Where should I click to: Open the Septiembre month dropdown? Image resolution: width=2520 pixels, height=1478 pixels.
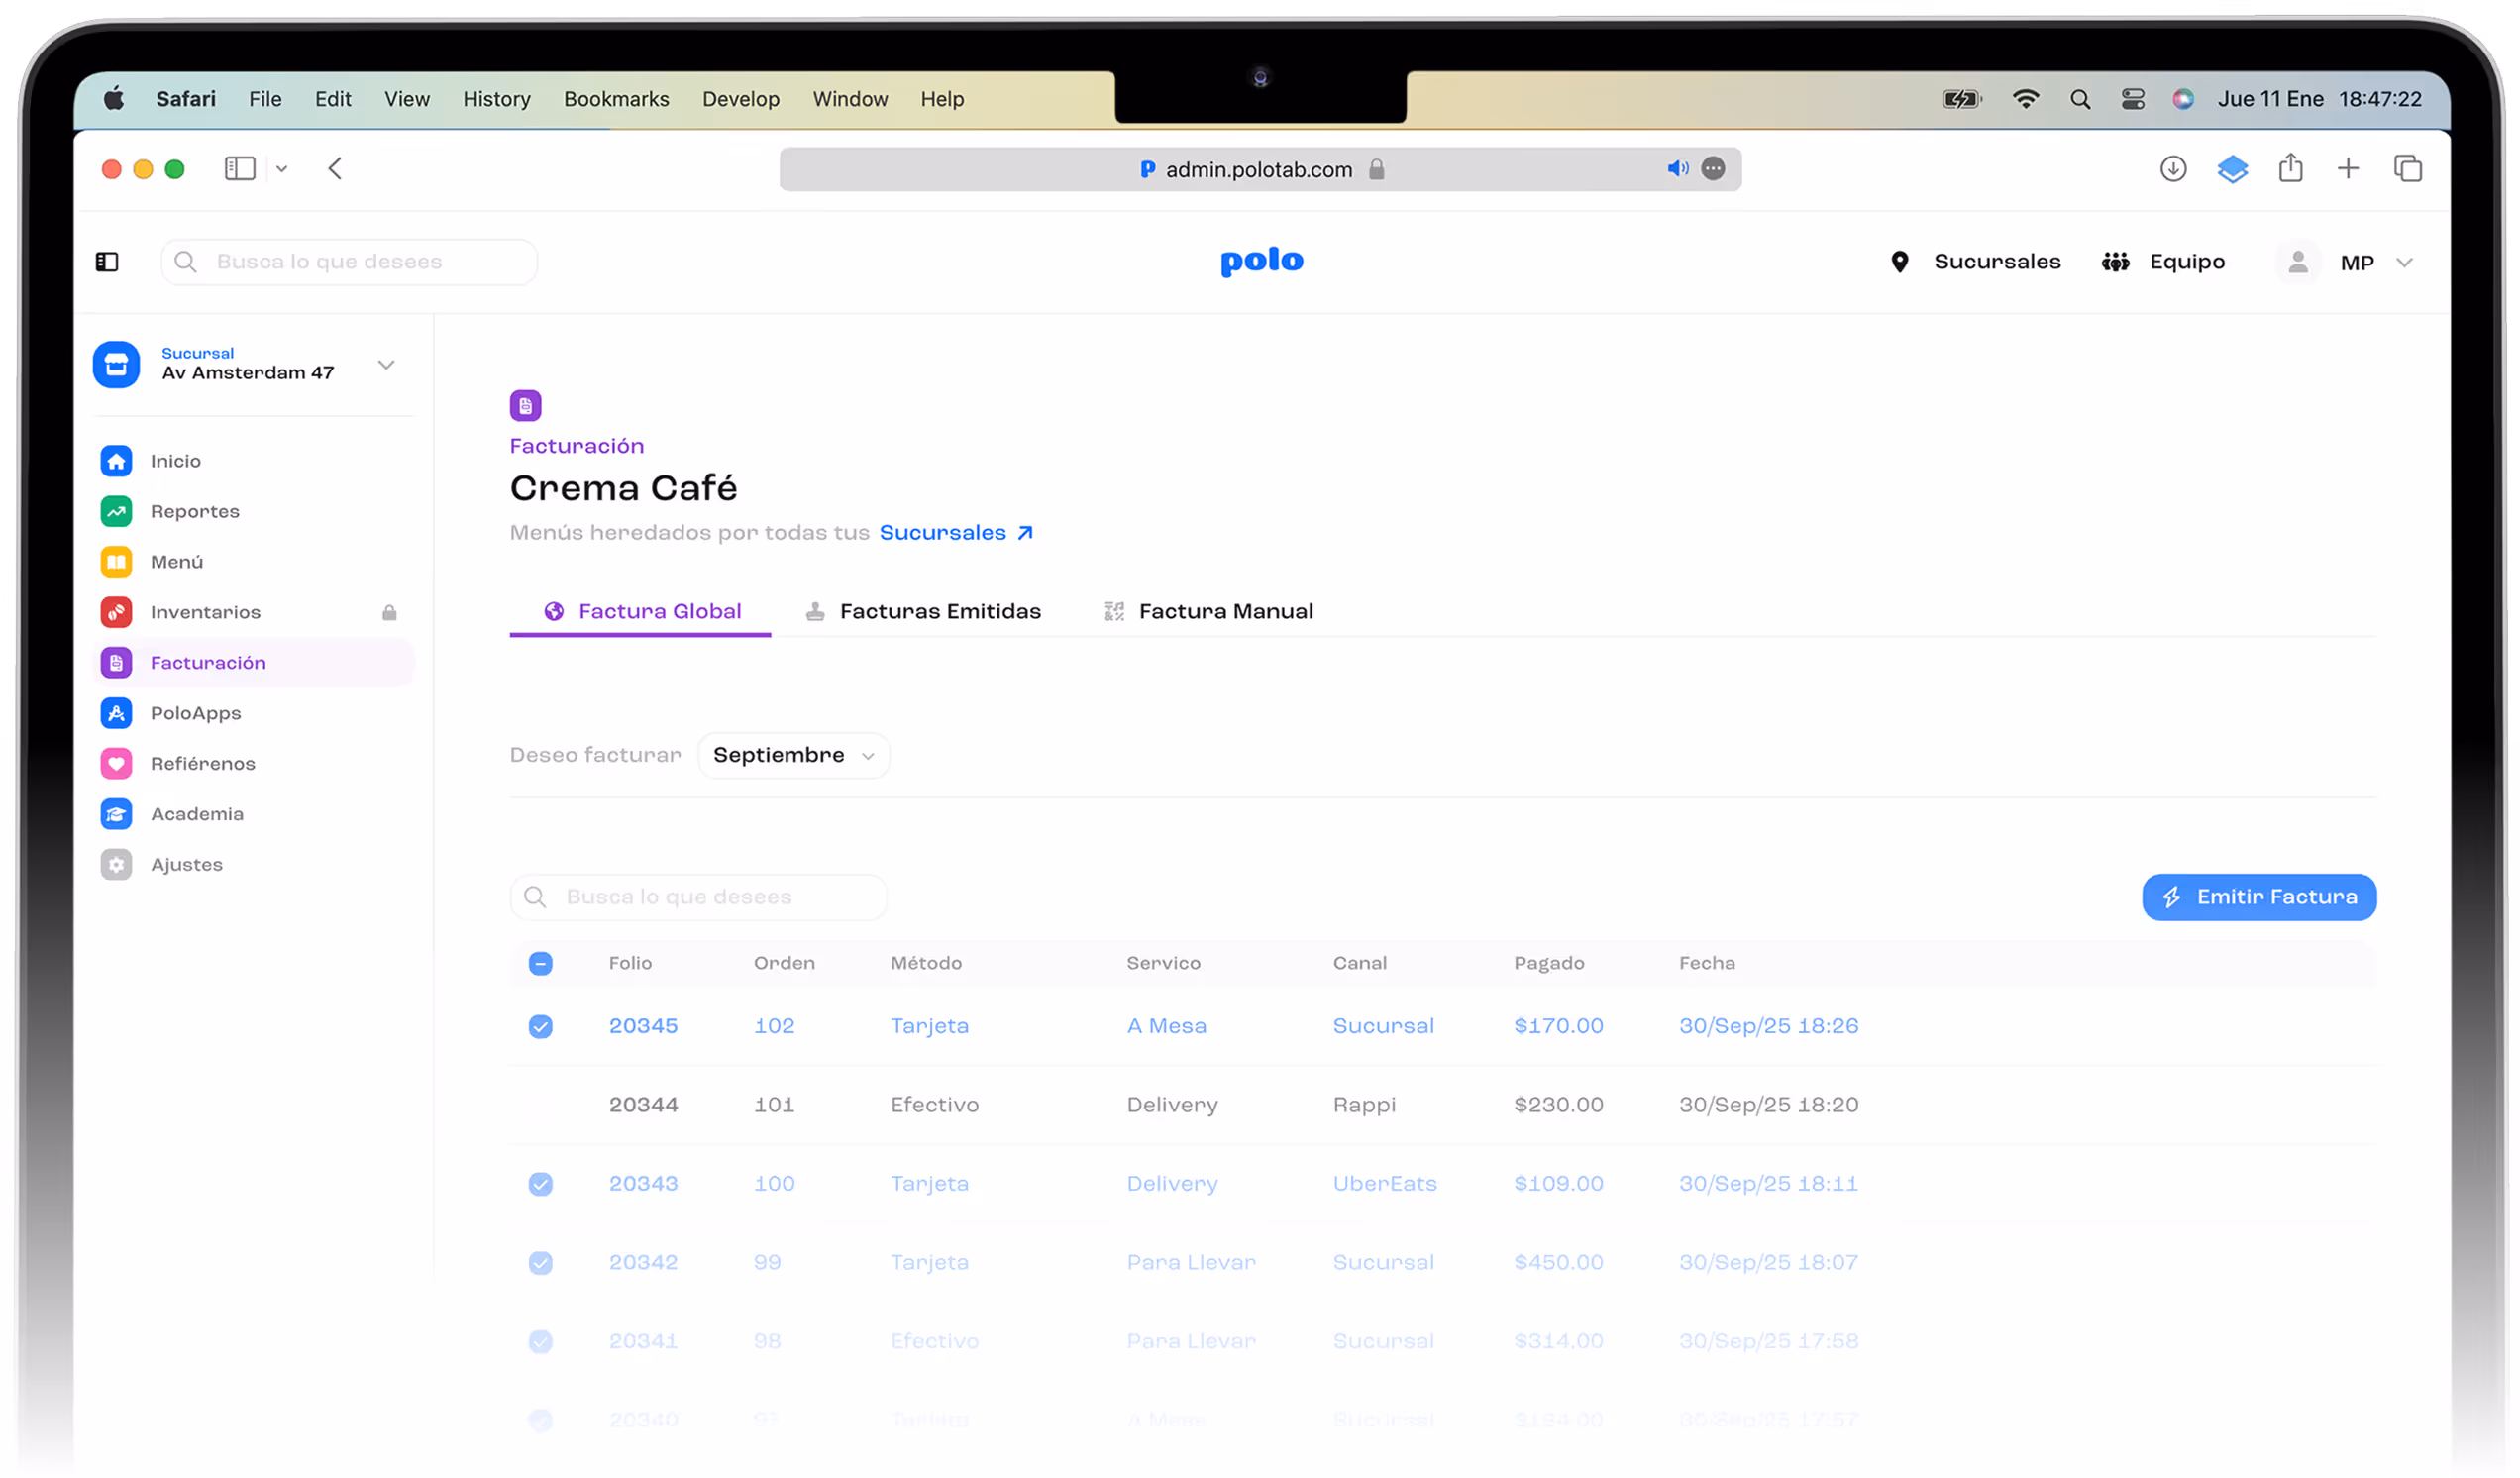[x=793, y=755]
